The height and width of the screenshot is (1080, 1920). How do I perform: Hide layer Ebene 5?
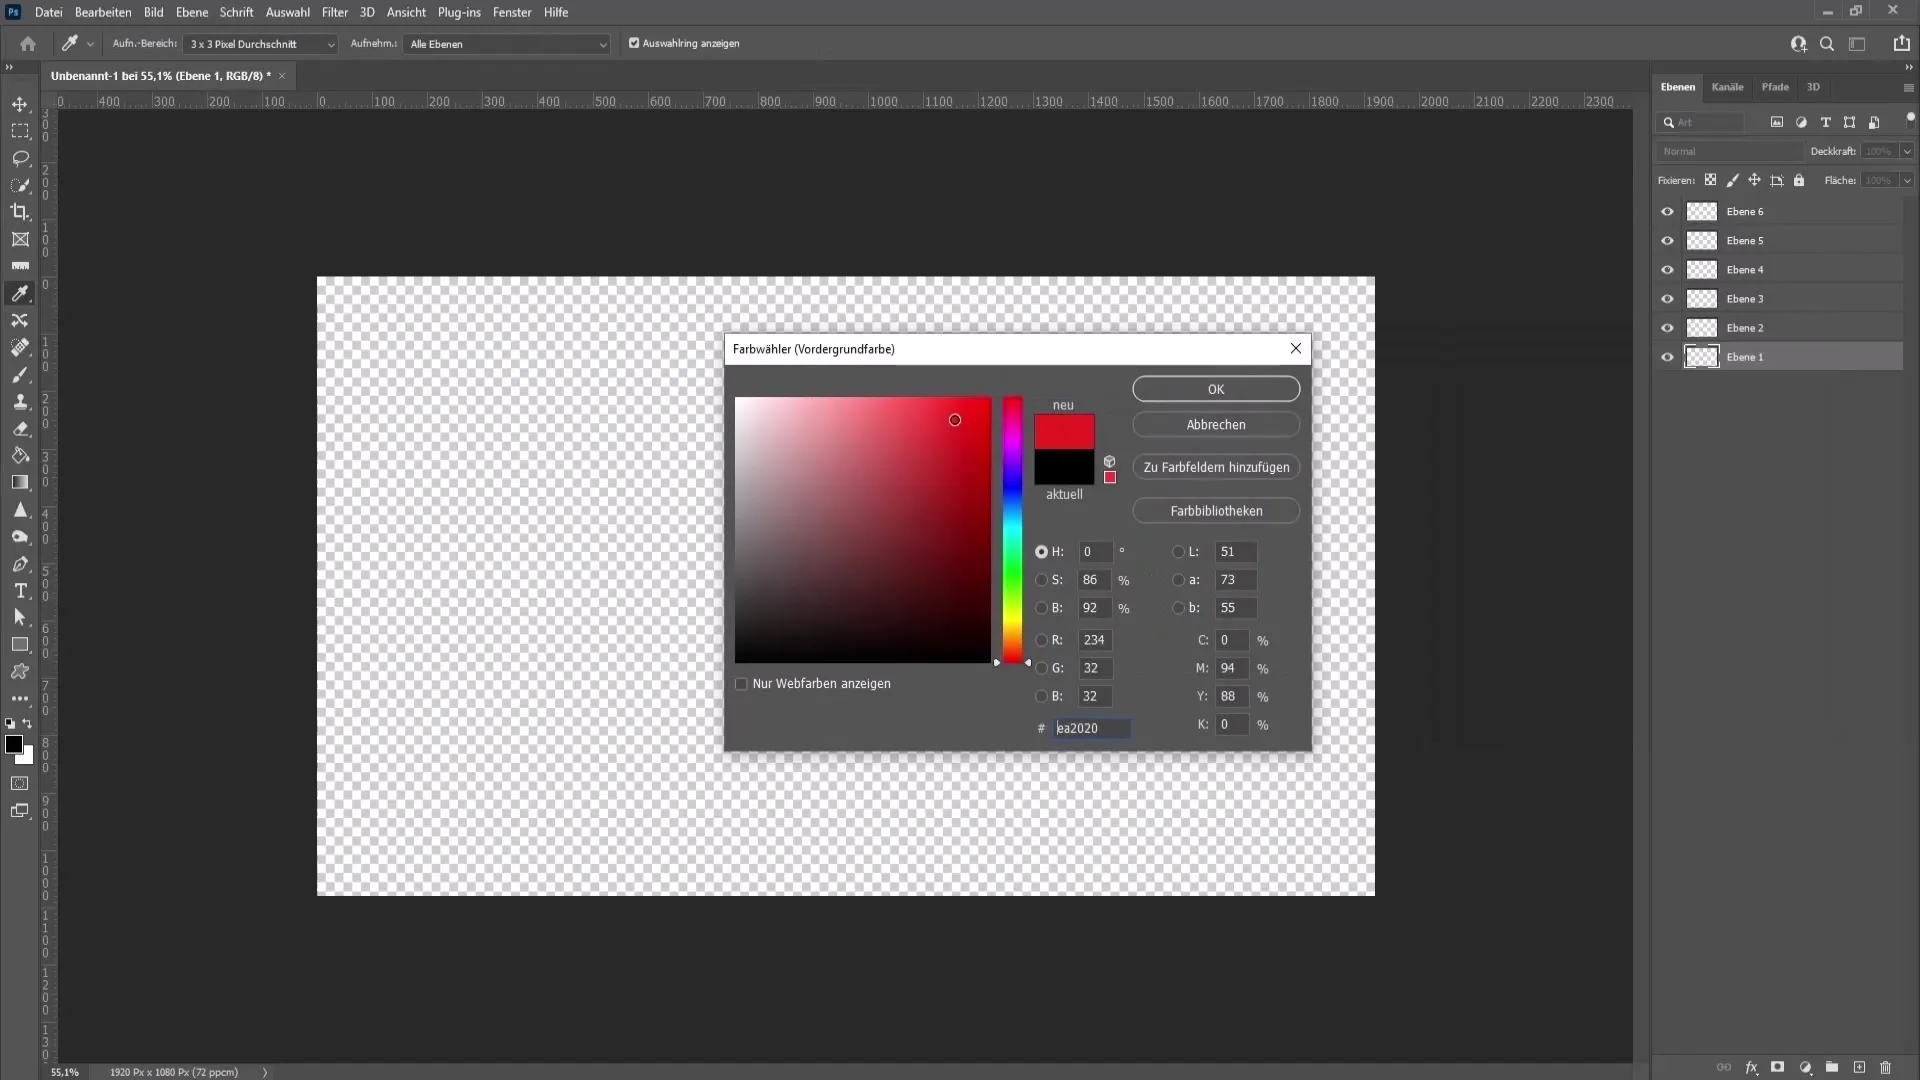[x=1667, y=241]
